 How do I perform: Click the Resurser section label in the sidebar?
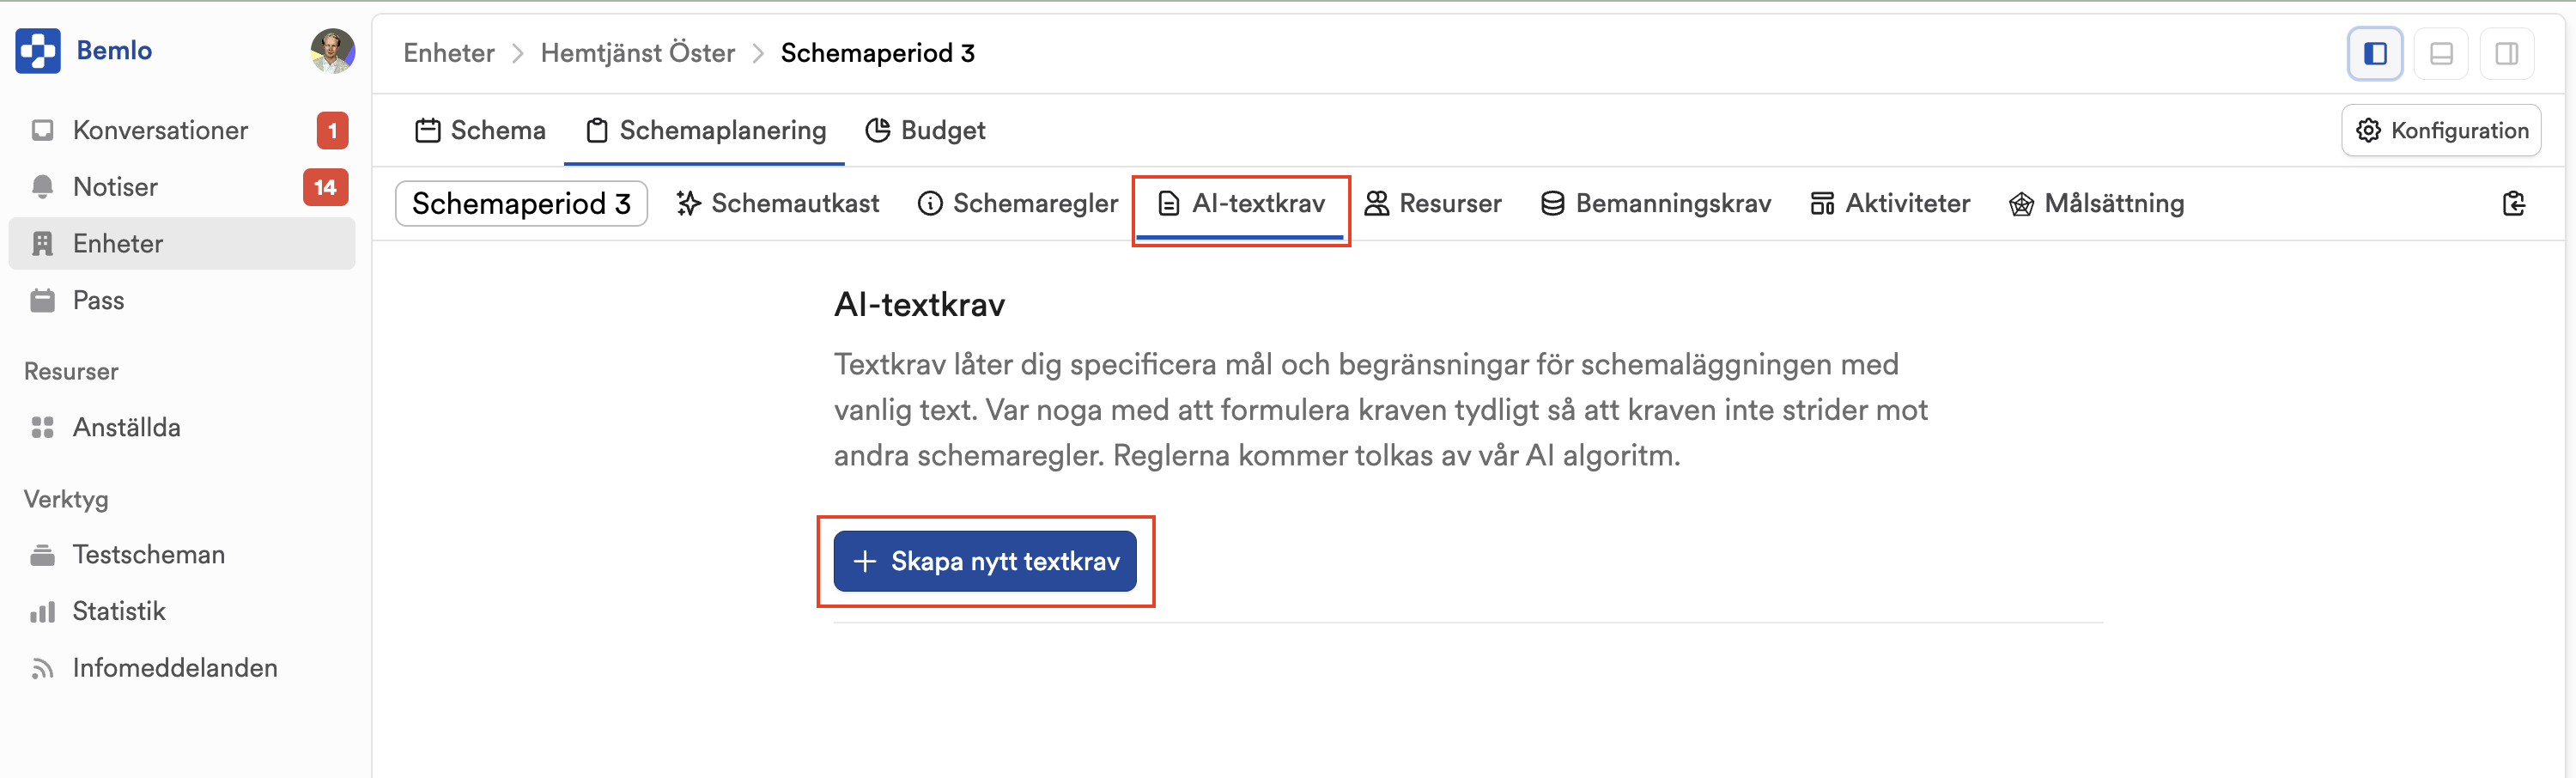pos(71,371)
